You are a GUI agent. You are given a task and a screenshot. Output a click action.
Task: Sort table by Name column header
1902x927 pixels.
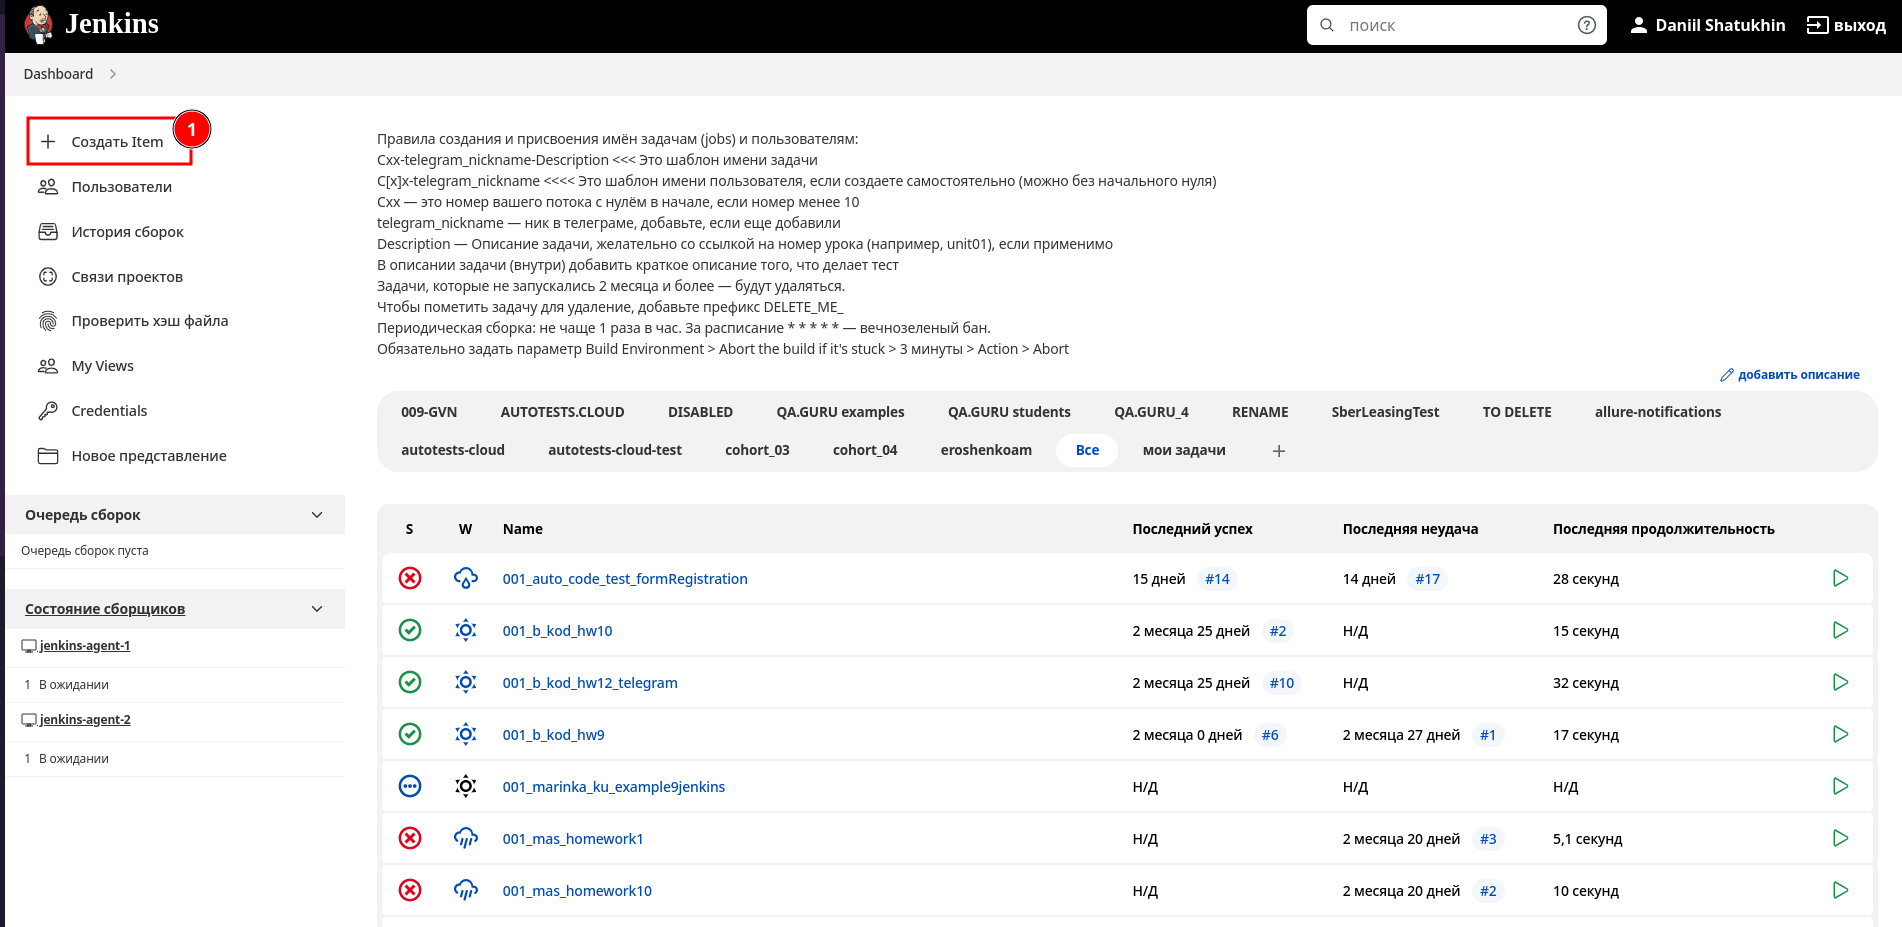pos(522,529)
